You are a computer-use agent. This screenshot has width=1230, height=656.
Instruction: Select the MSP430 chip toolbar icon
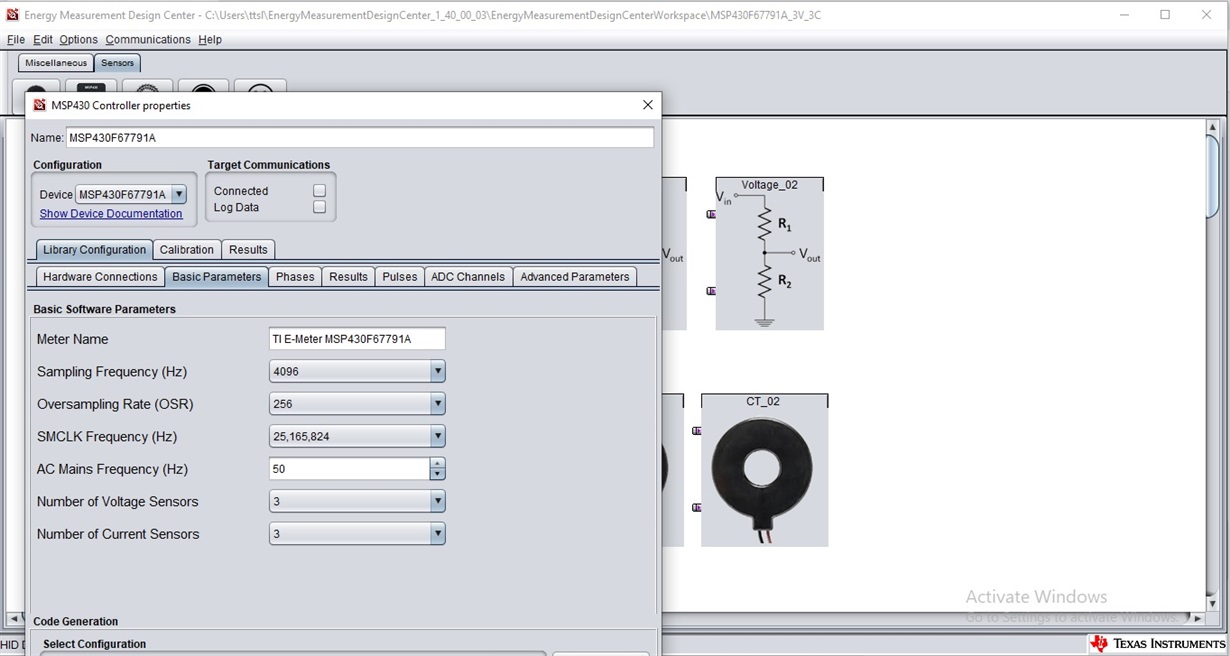tap(91, 89)
